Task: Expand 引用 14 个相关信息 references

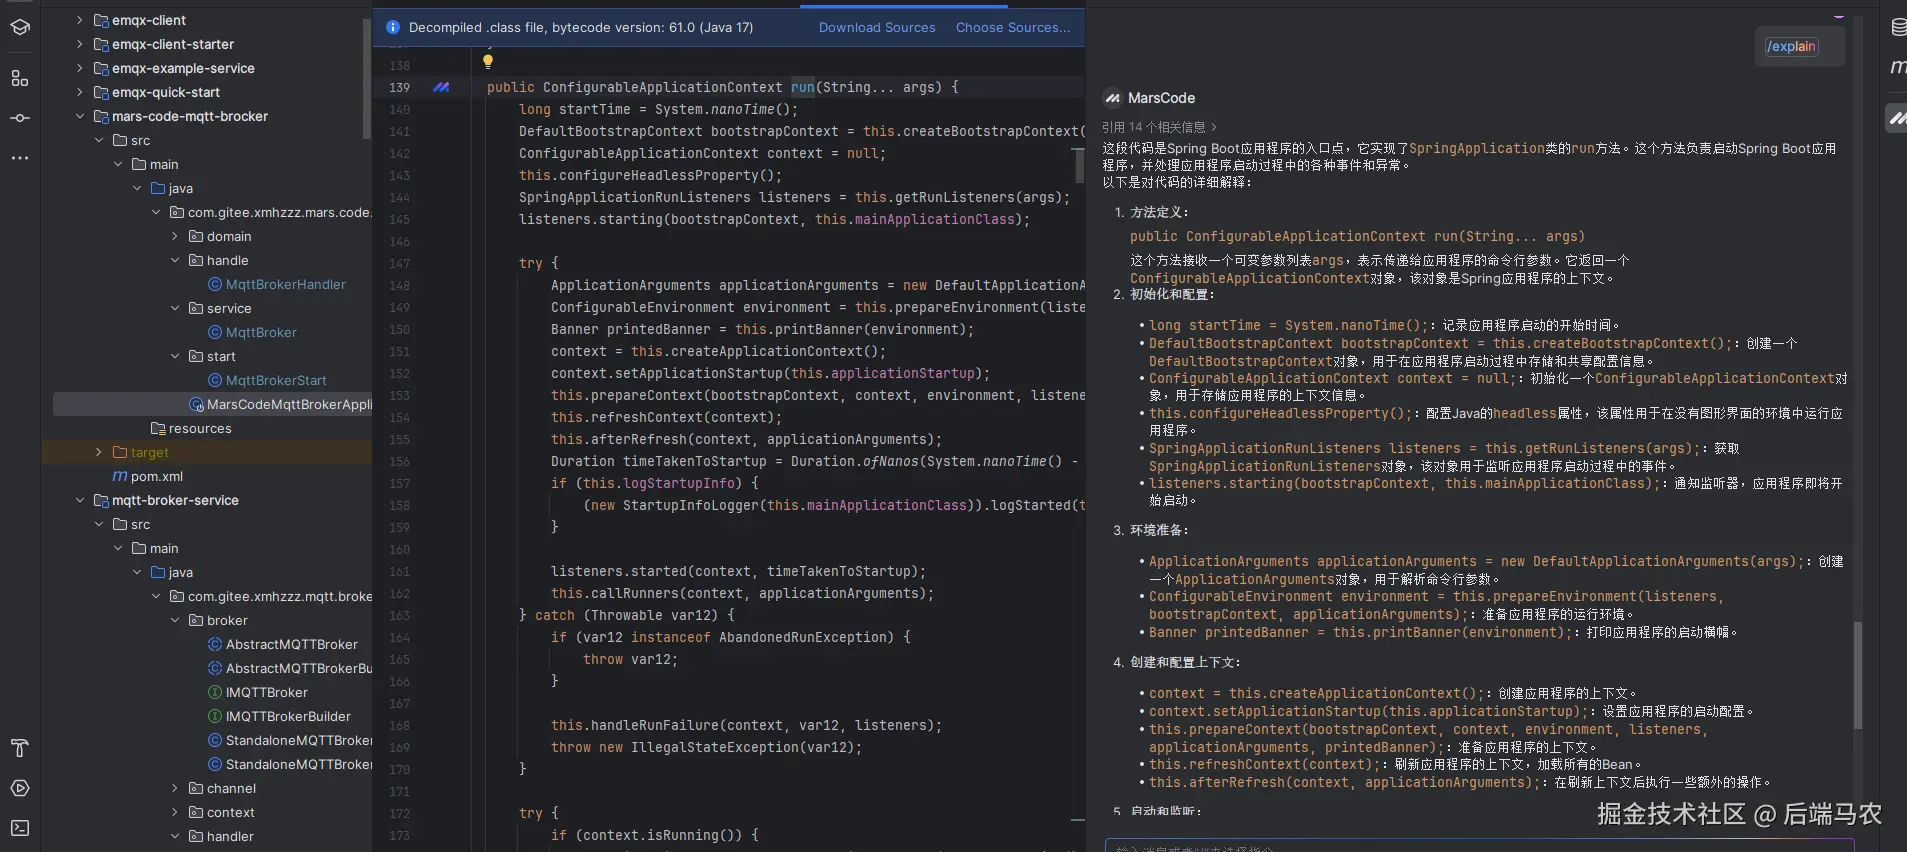Action: 1159,127
